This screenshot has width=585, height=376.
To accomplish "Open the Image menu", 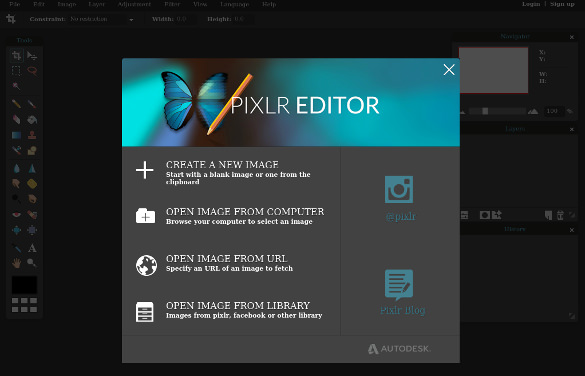I will pyautogui.click(x=67, y=4).
